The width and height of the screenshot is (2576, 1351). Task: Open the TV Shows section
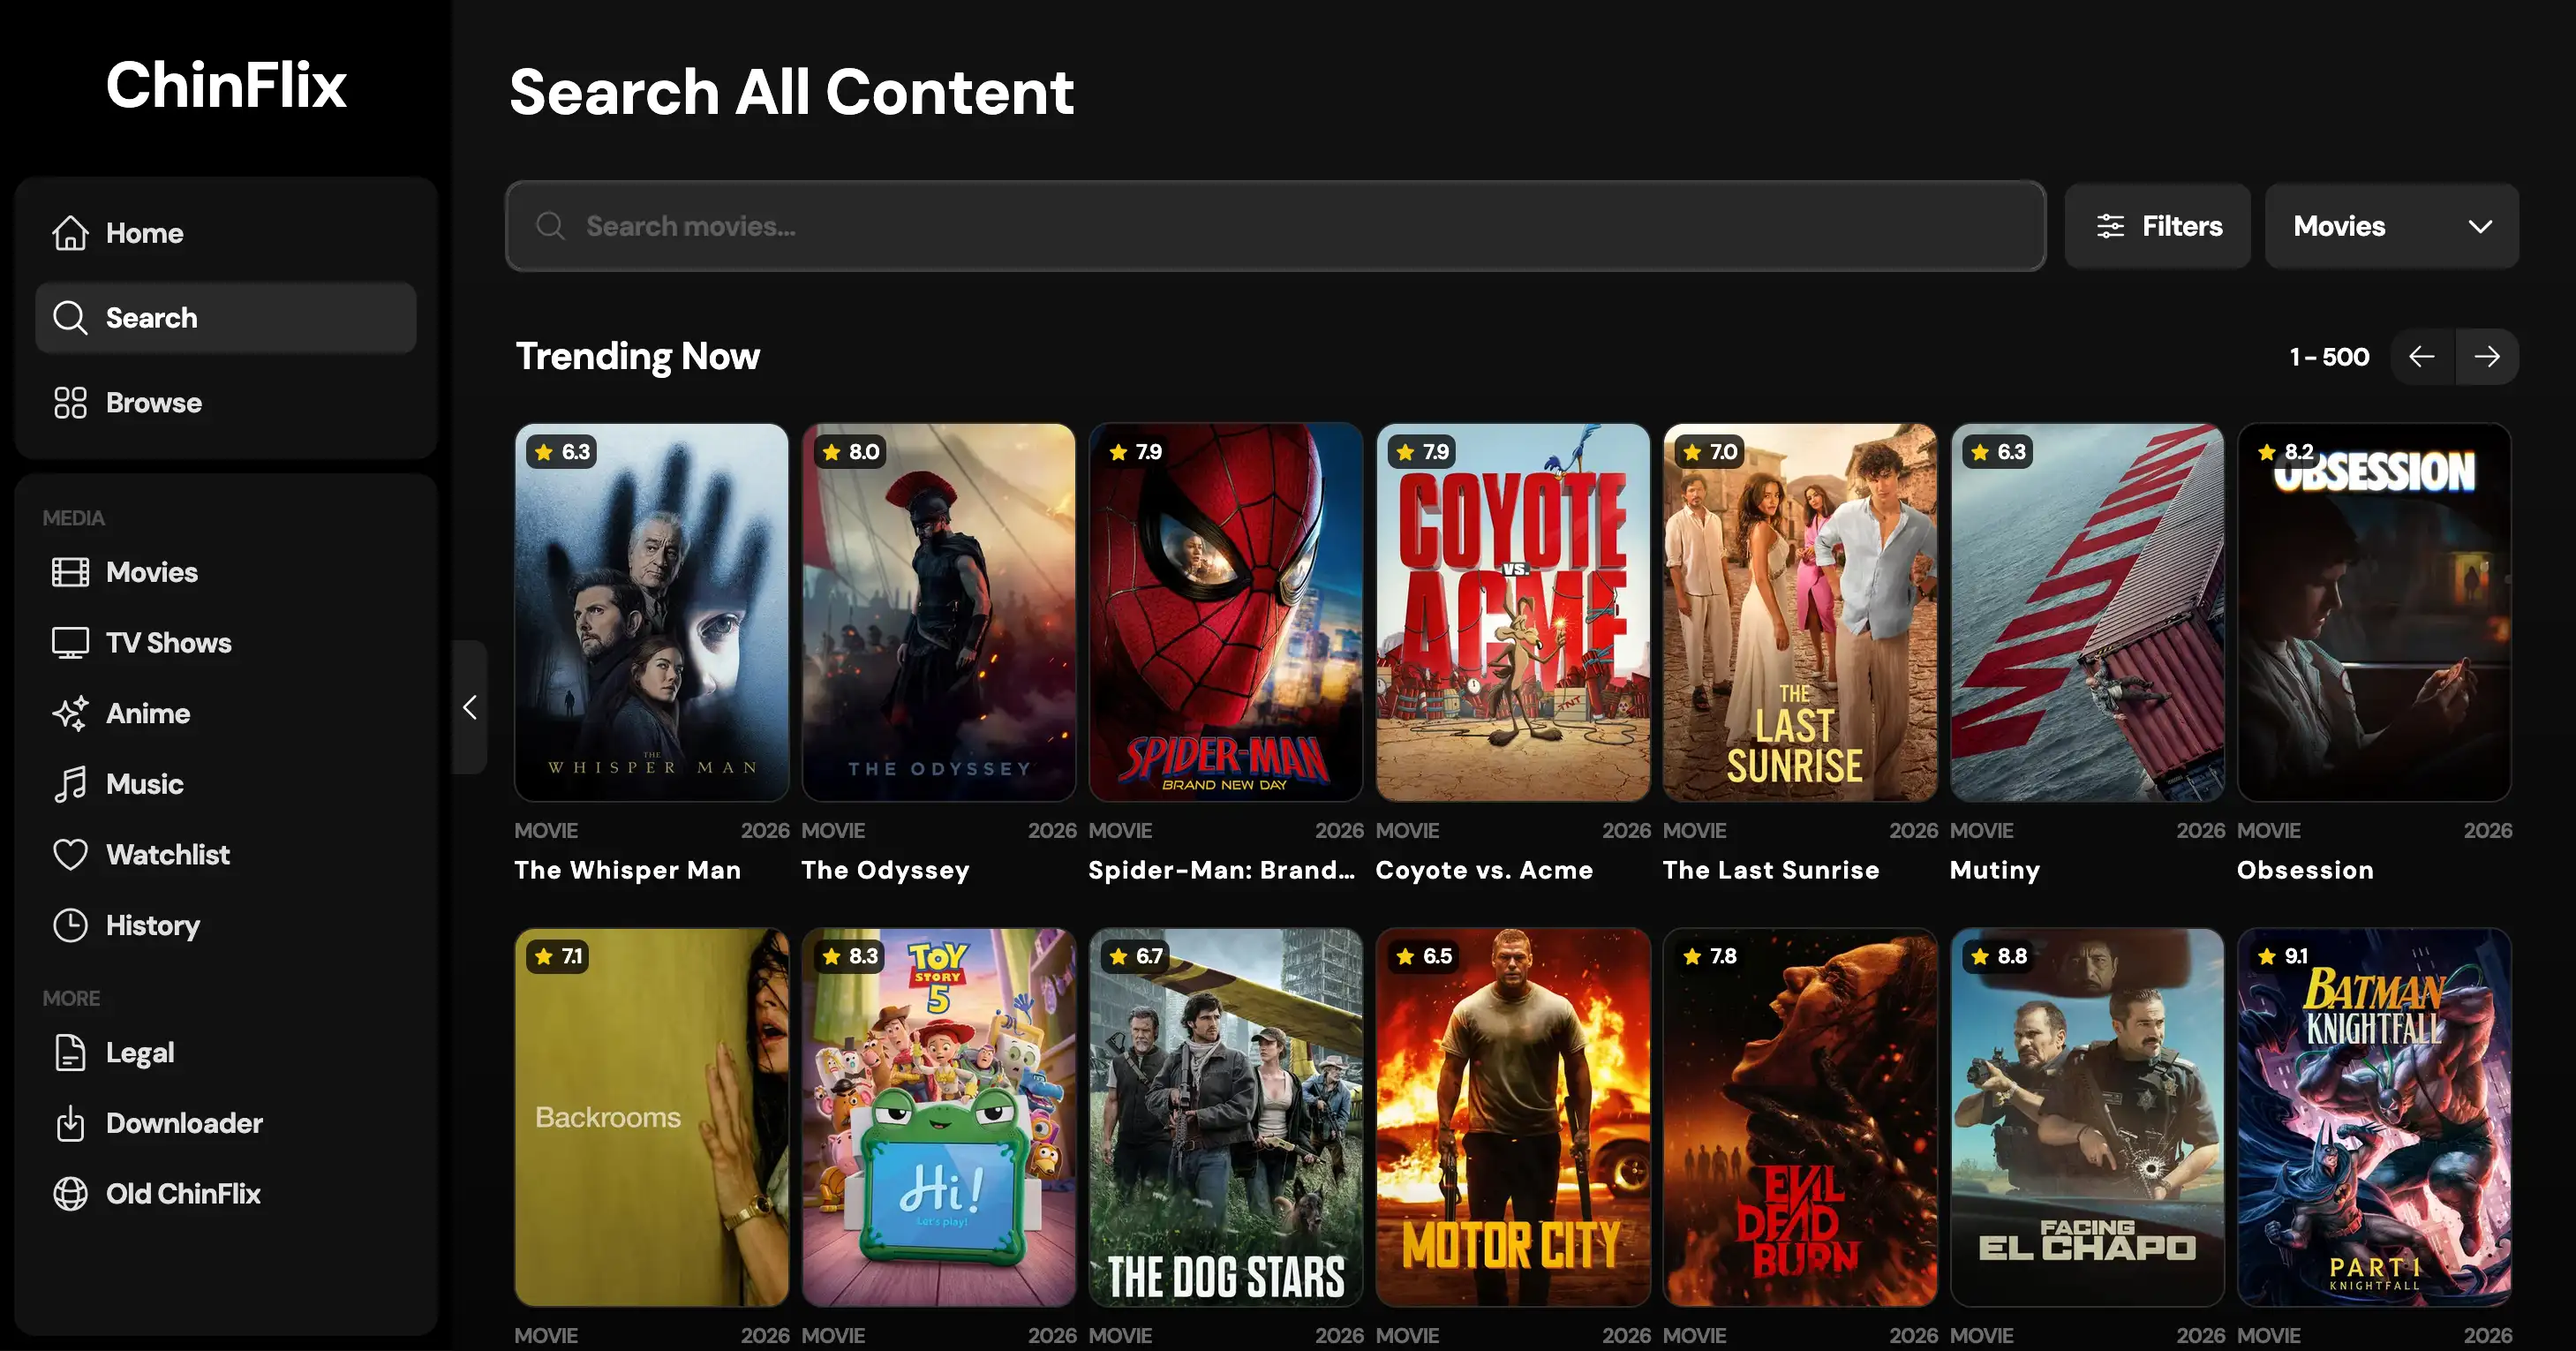226,643
